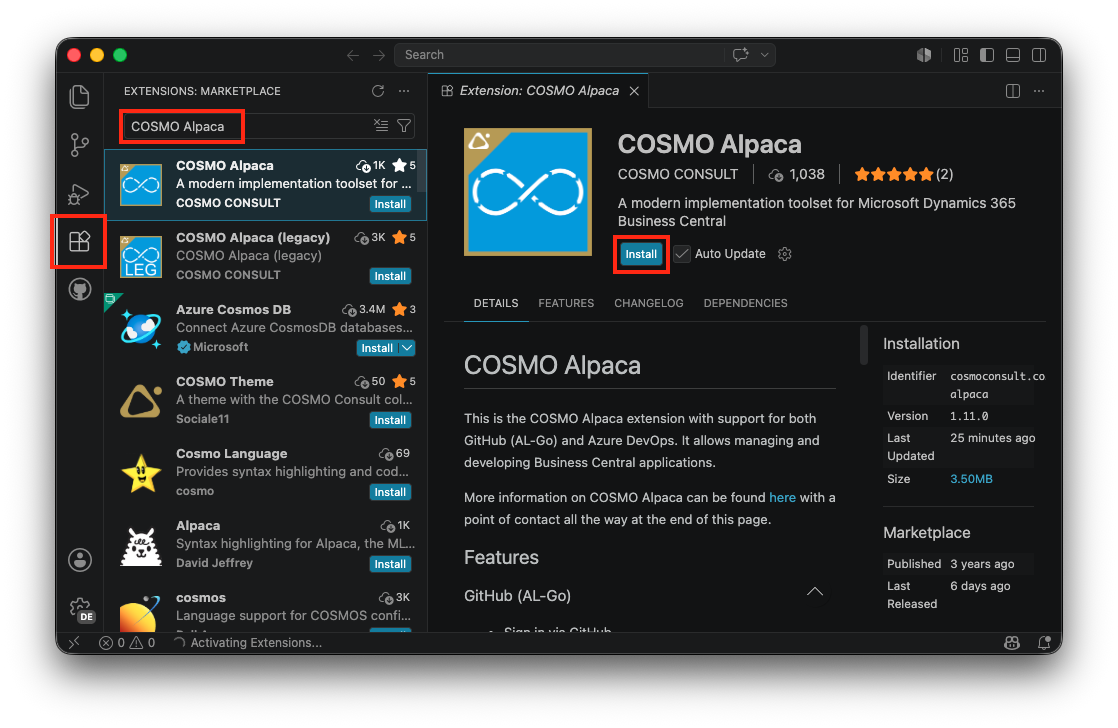The image size is (1118, 728).
Task: Install Azure Cosmos DB extension
Action: (x=376, y=348)
